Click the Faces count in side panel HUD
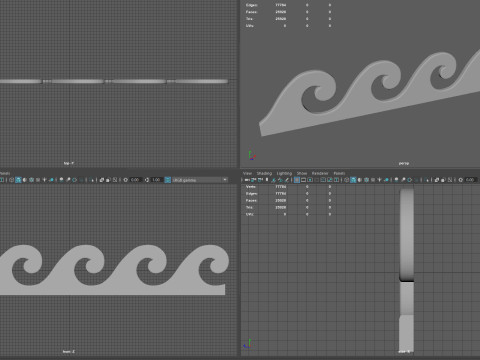Viewport: 480px width, 360px height. tap(281, 201)
